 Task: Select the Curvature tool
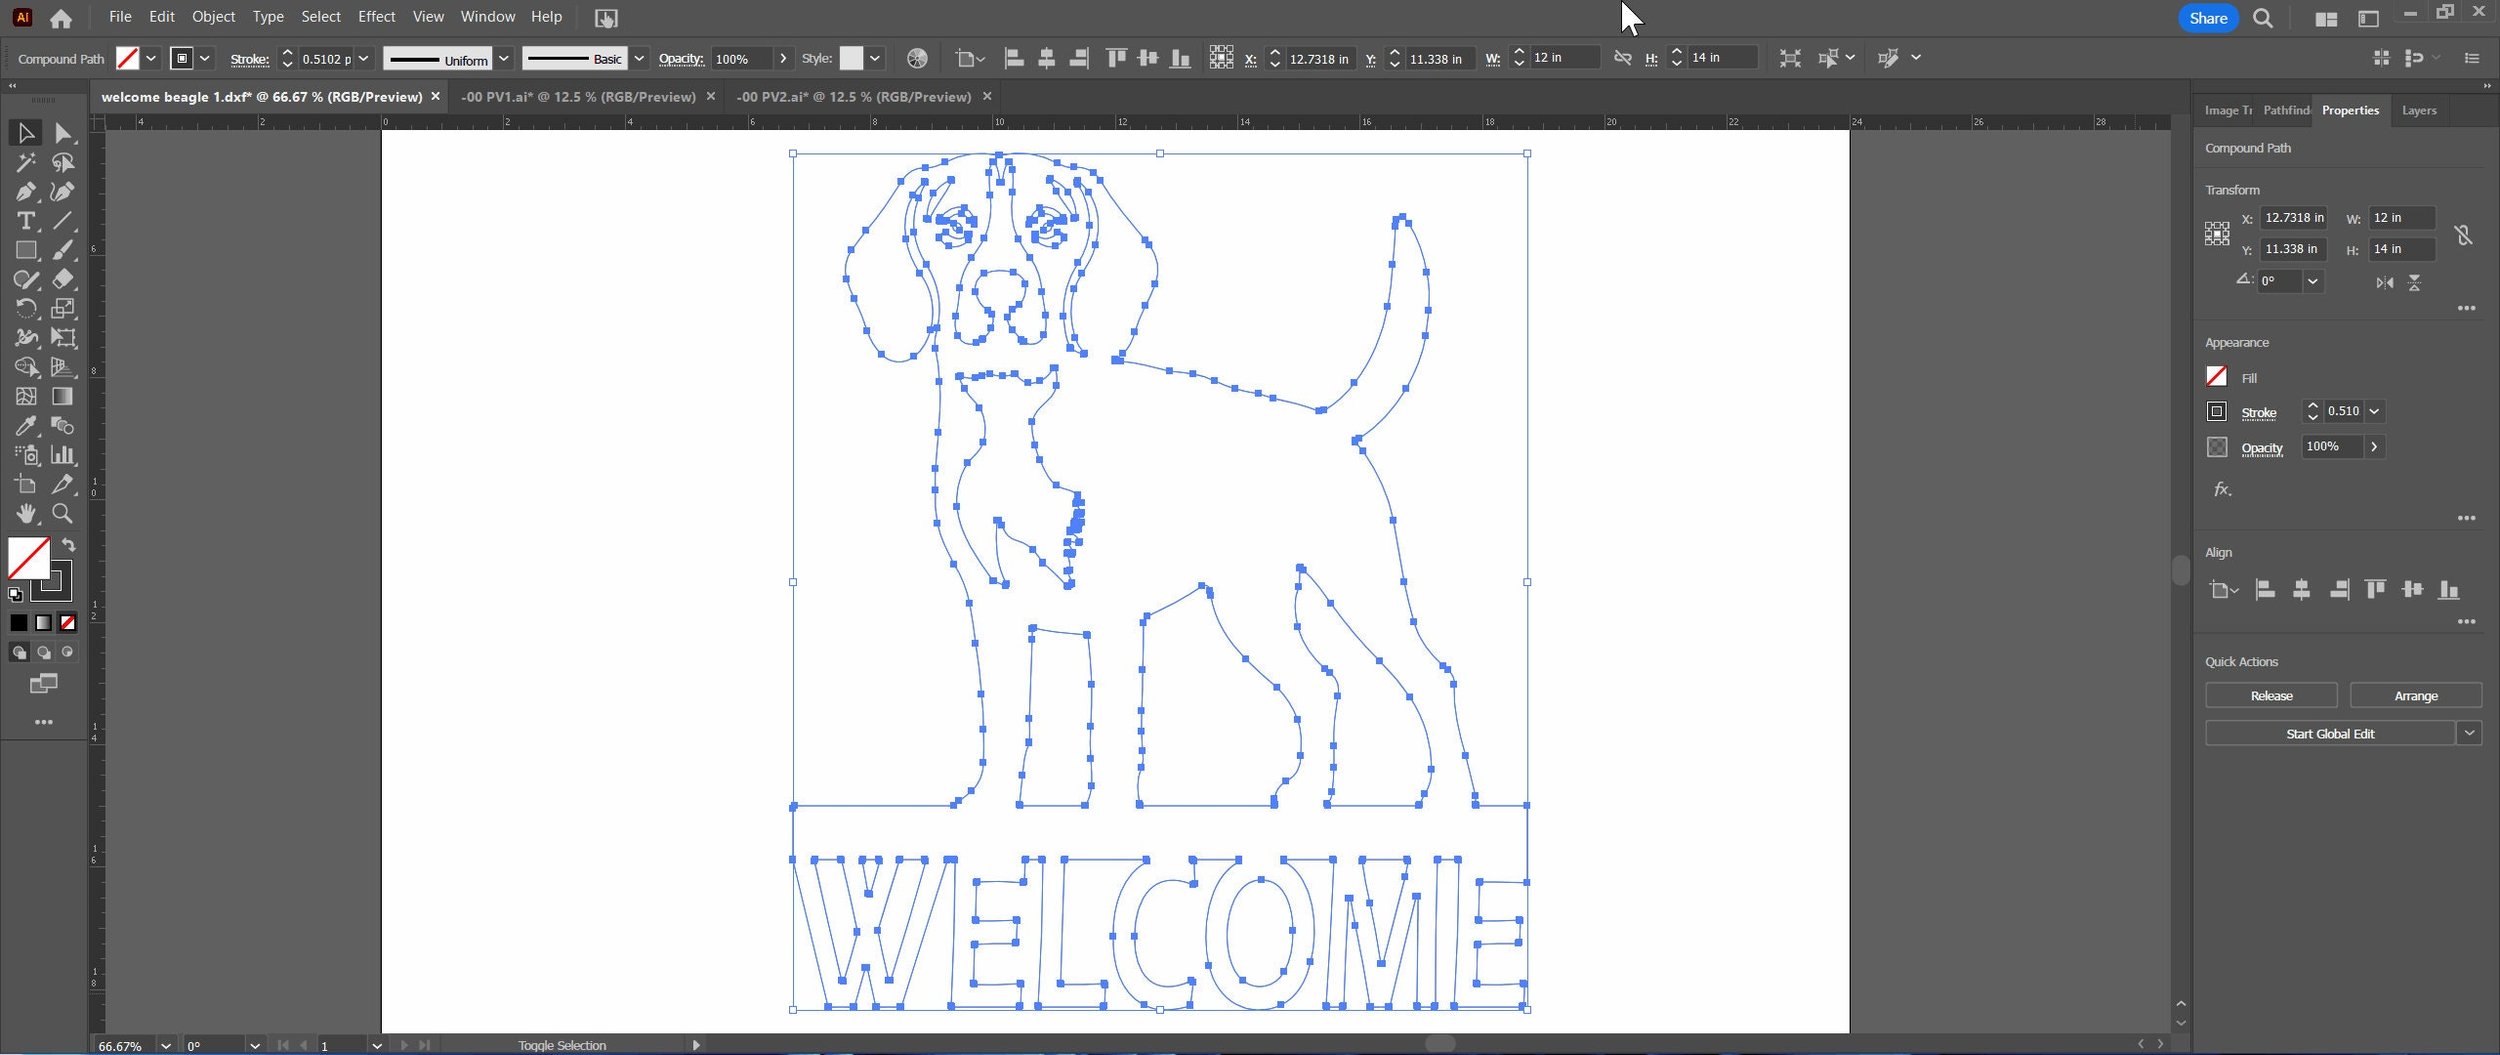(x=63, y=191)
